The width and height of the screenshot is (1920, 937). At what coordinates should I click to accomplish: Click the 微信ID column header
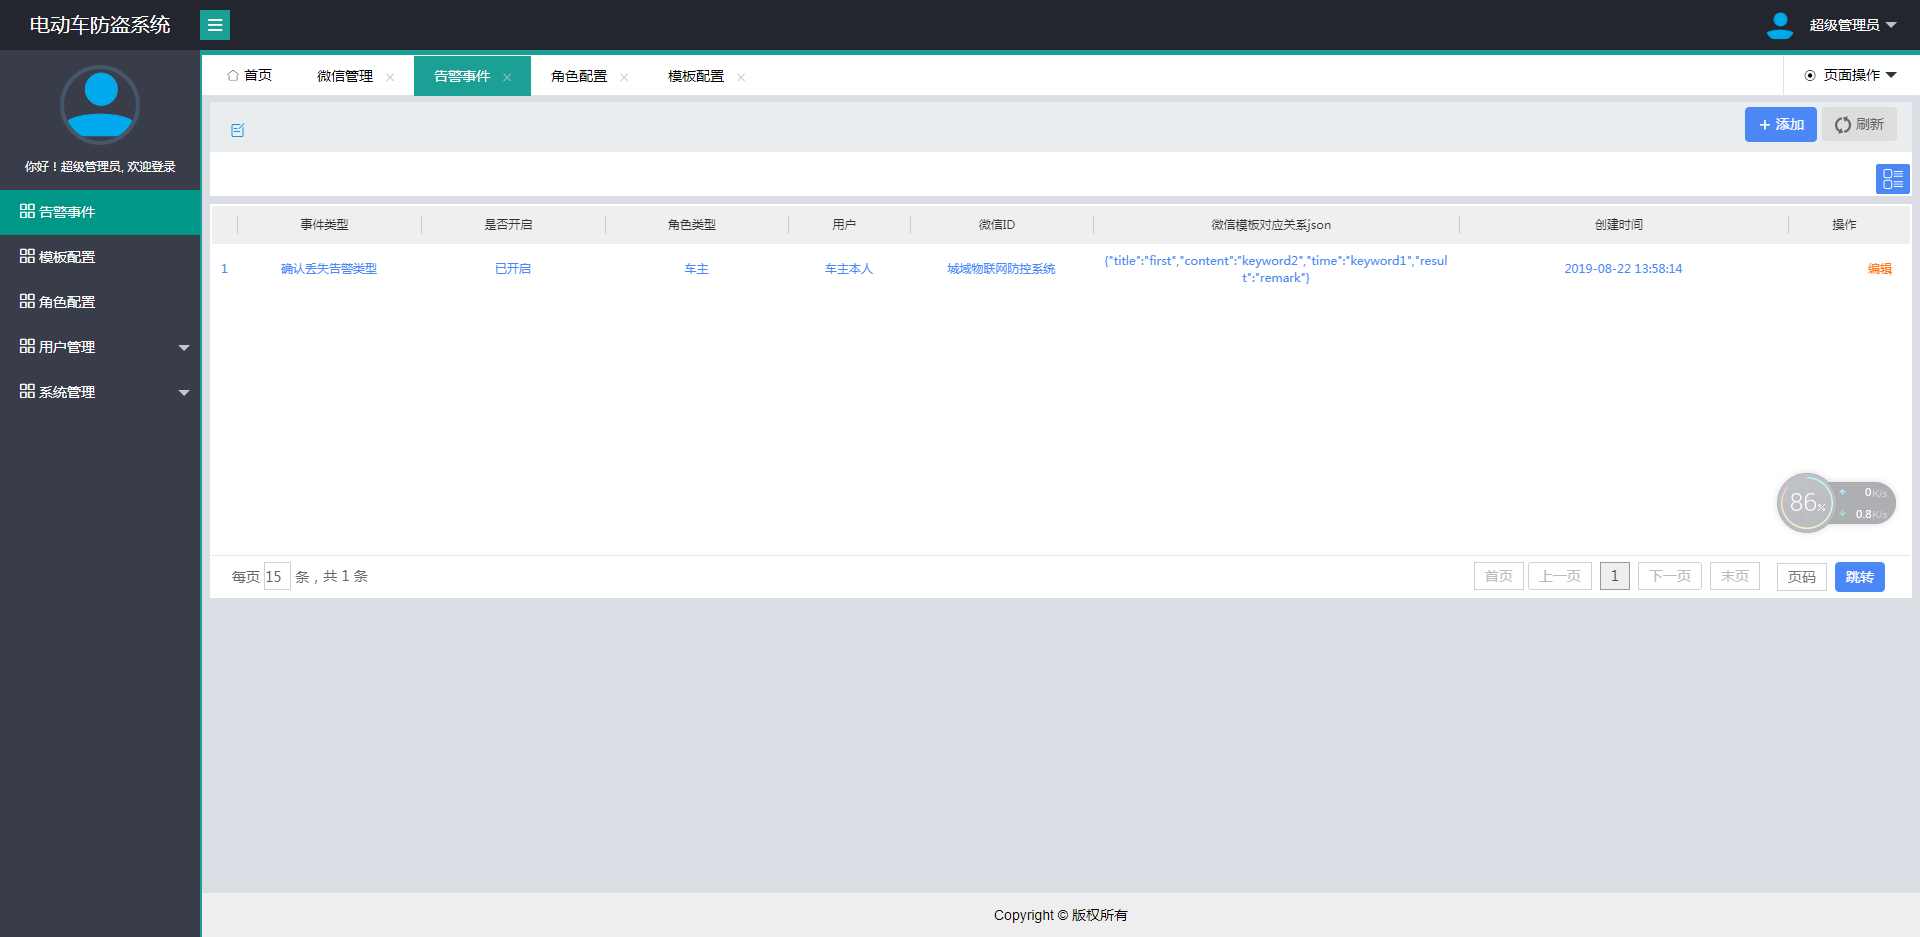click(x=997, y=225)
